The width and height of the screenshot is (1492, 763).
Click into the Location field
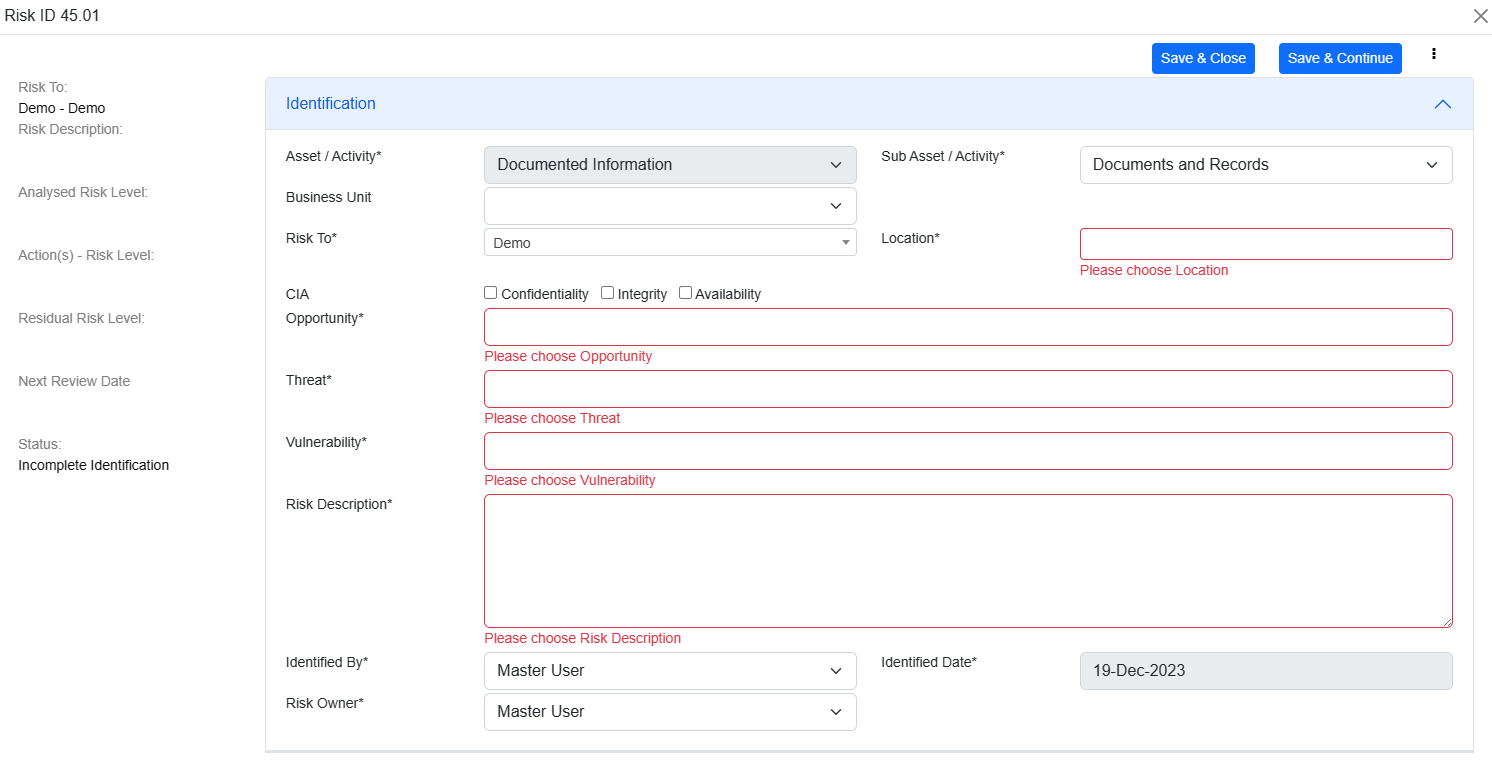pyautogui.click(x=1265, y=244)
